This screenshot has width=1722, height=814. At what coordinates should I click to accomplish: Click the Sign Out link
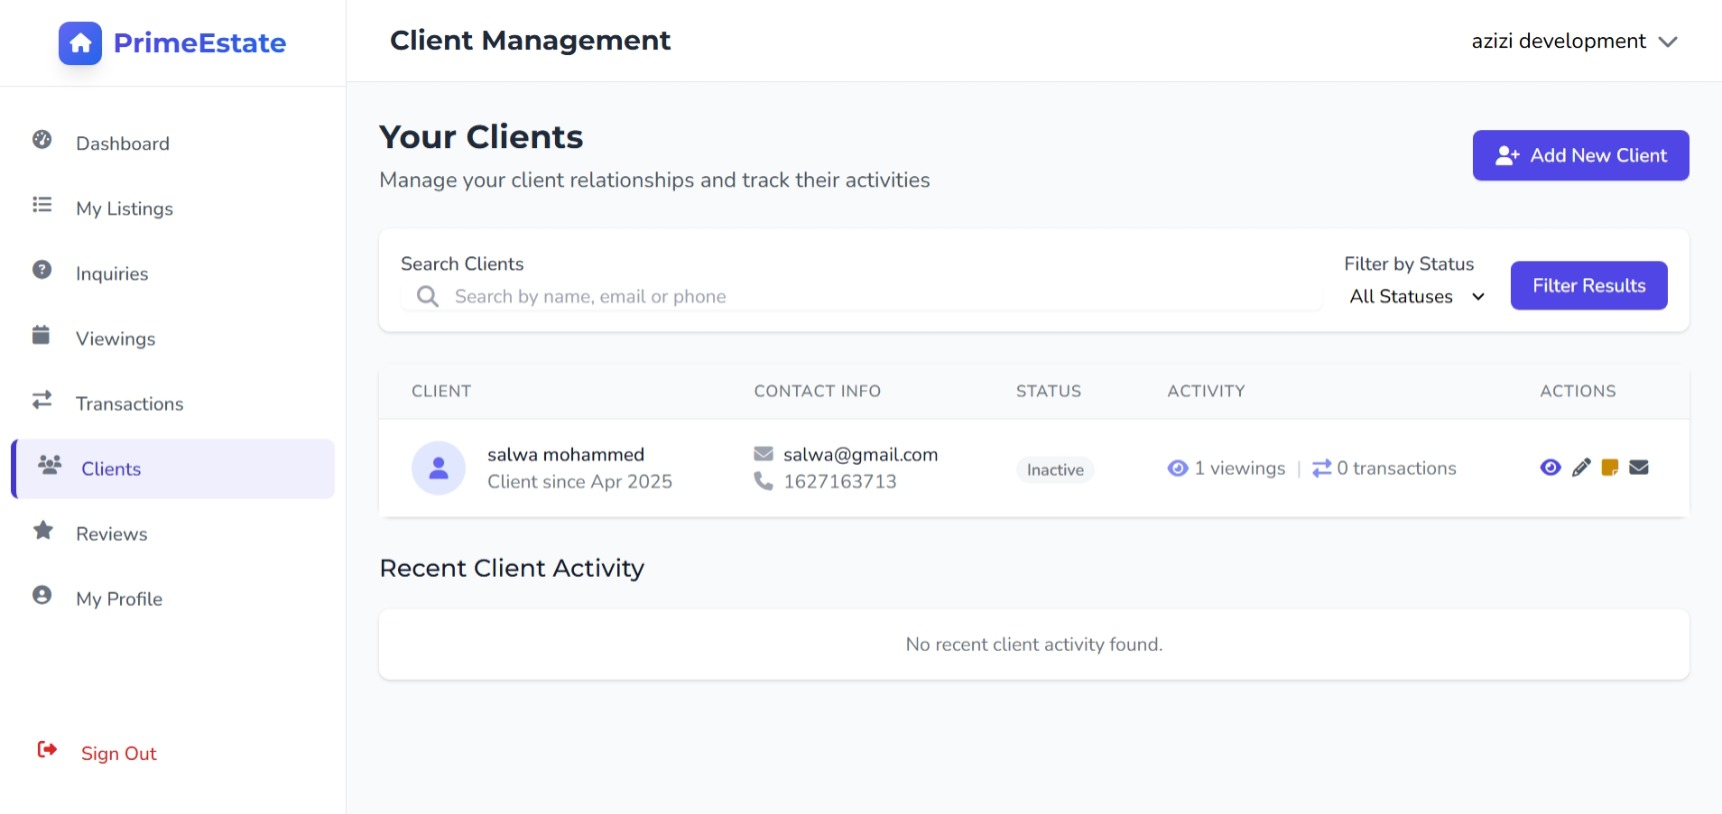(x=118, y=754)
